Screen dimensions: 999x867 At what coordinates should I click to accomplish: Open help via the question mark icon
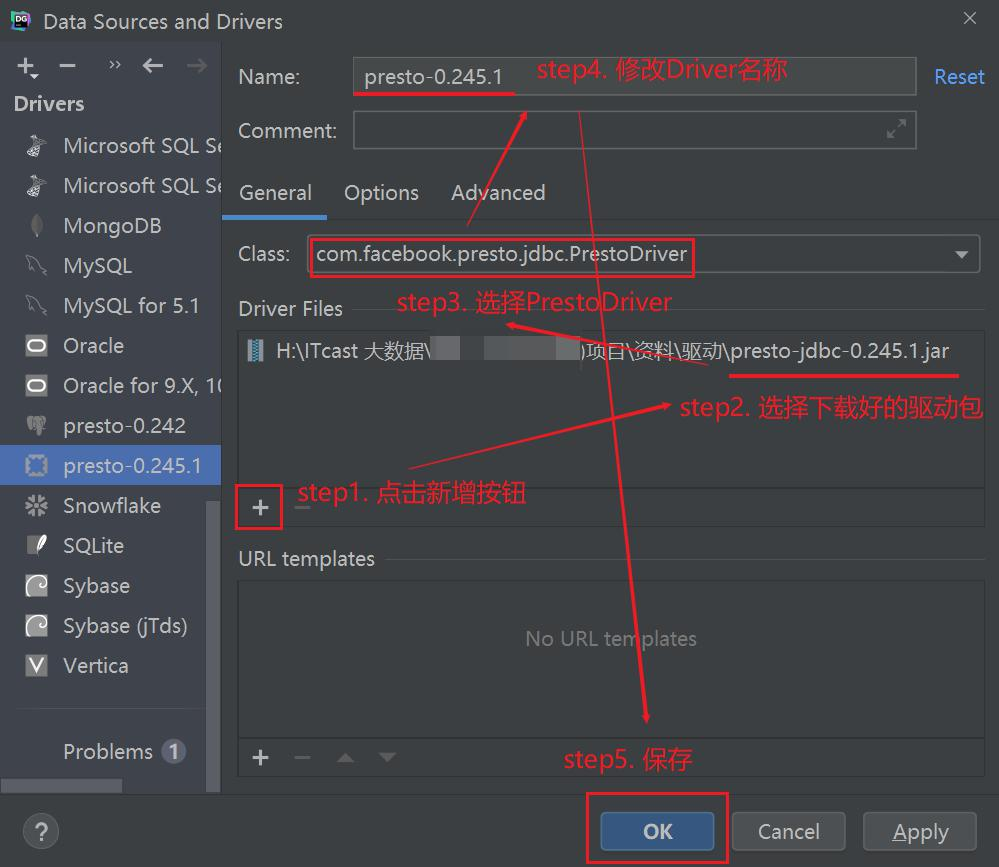click(x=41, y=831)
